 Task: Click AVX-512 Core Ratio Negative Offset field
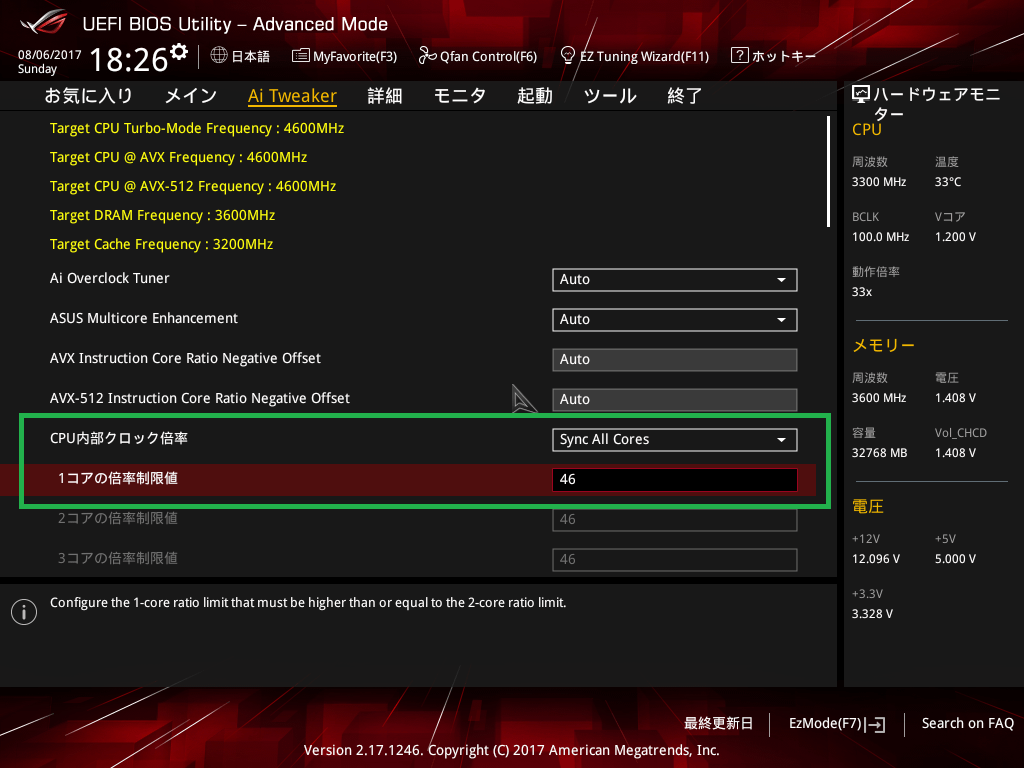pyautogui.click(x=675, y=399)
